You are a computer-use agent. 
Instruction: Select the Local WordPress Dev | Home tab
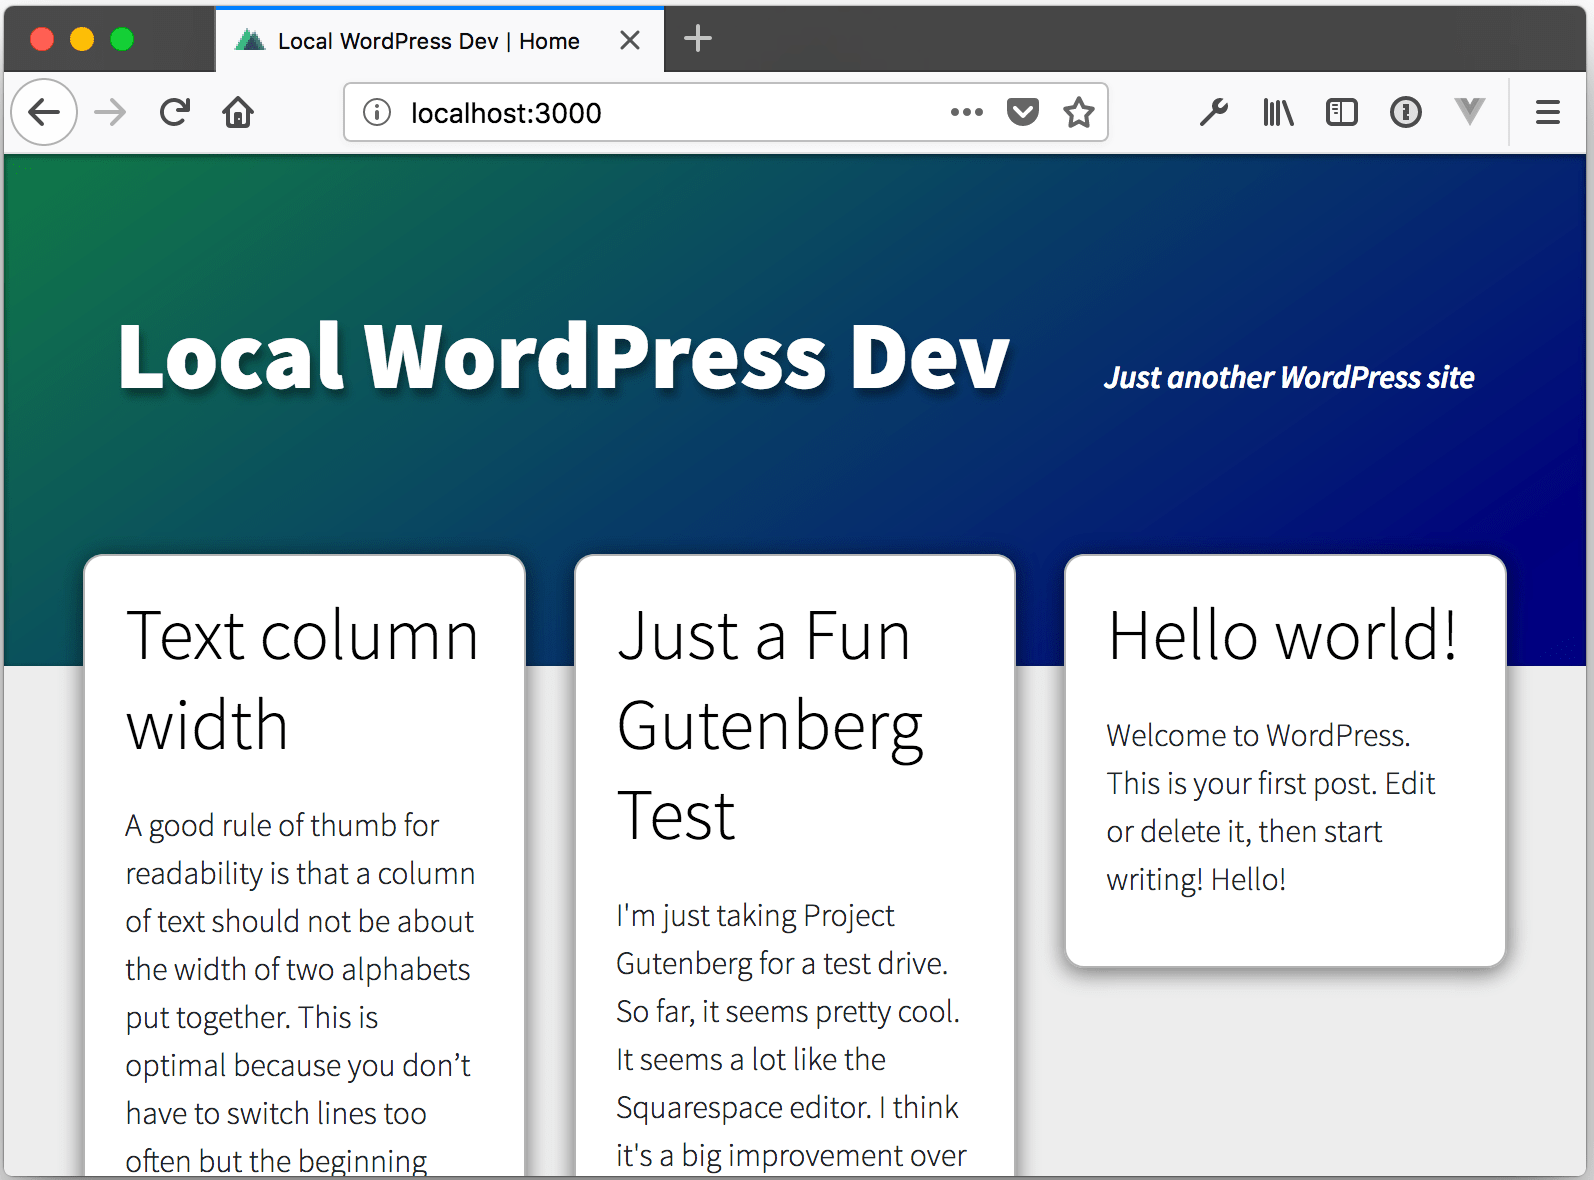[439, 40]
